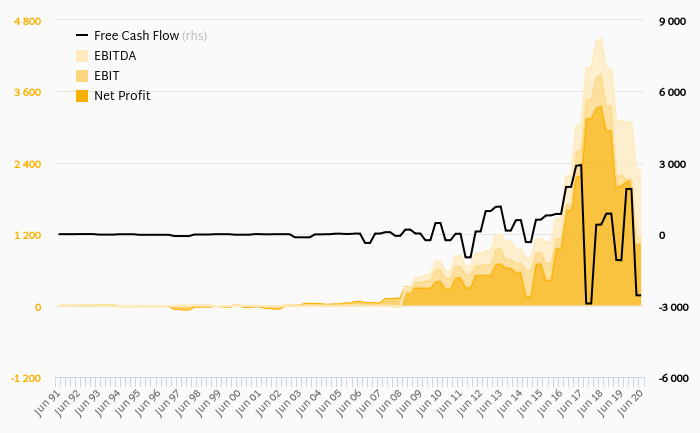This screenshot has height=433, width=700.
Task: Click the Jun 20 axis label
Action: coord(630,403)
